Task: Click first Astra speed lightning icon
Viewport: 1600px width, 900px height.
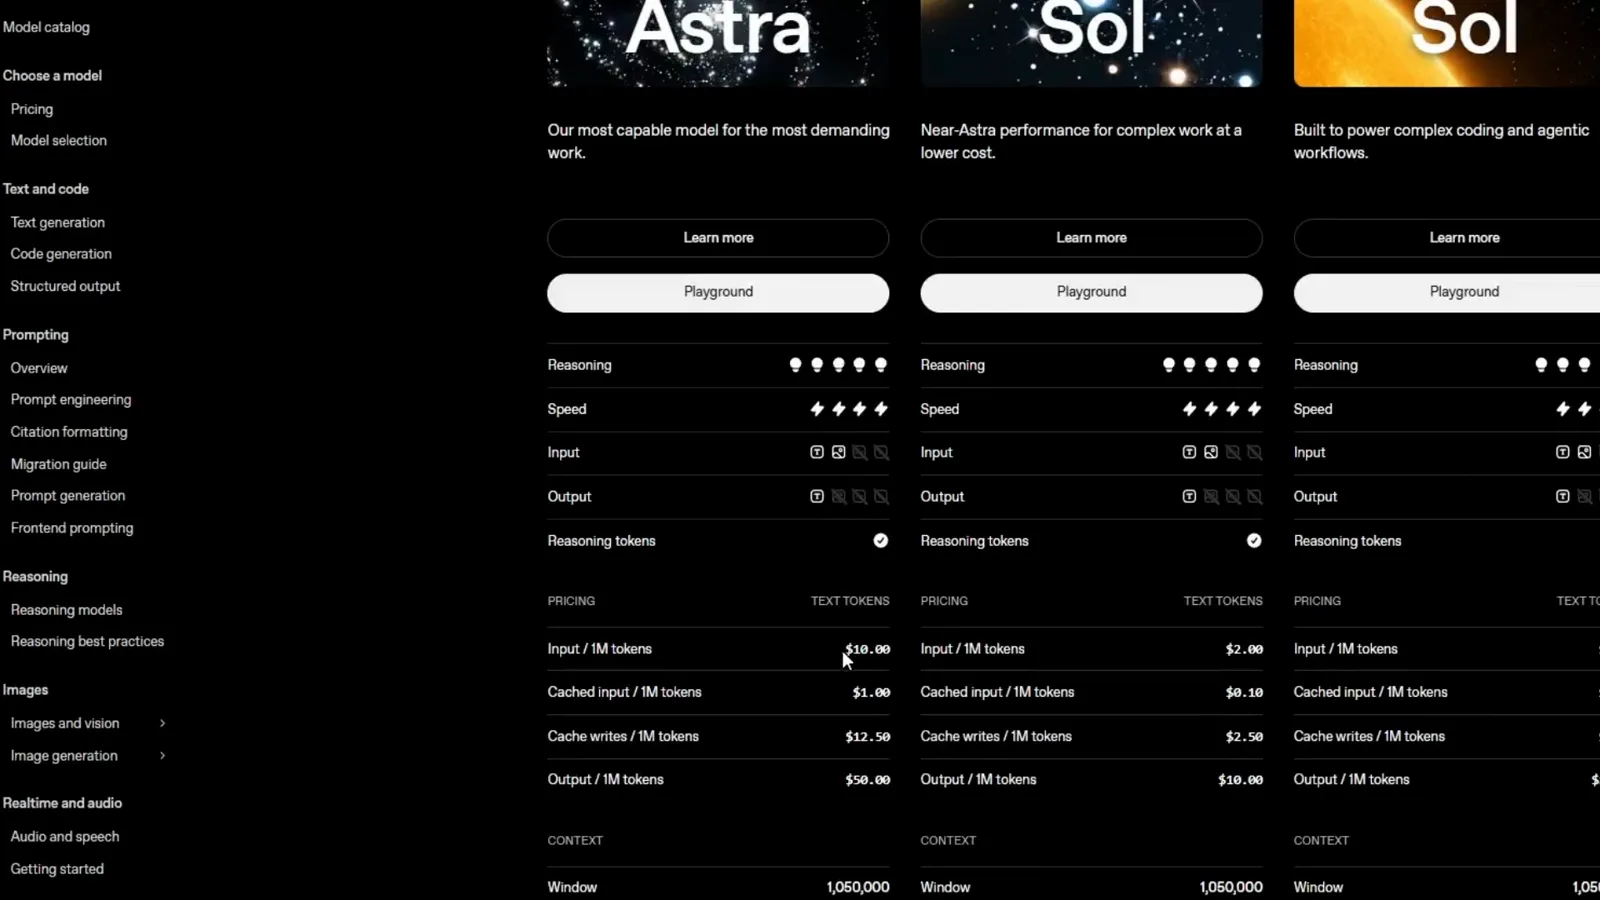Action: click(x=817, y=409)
